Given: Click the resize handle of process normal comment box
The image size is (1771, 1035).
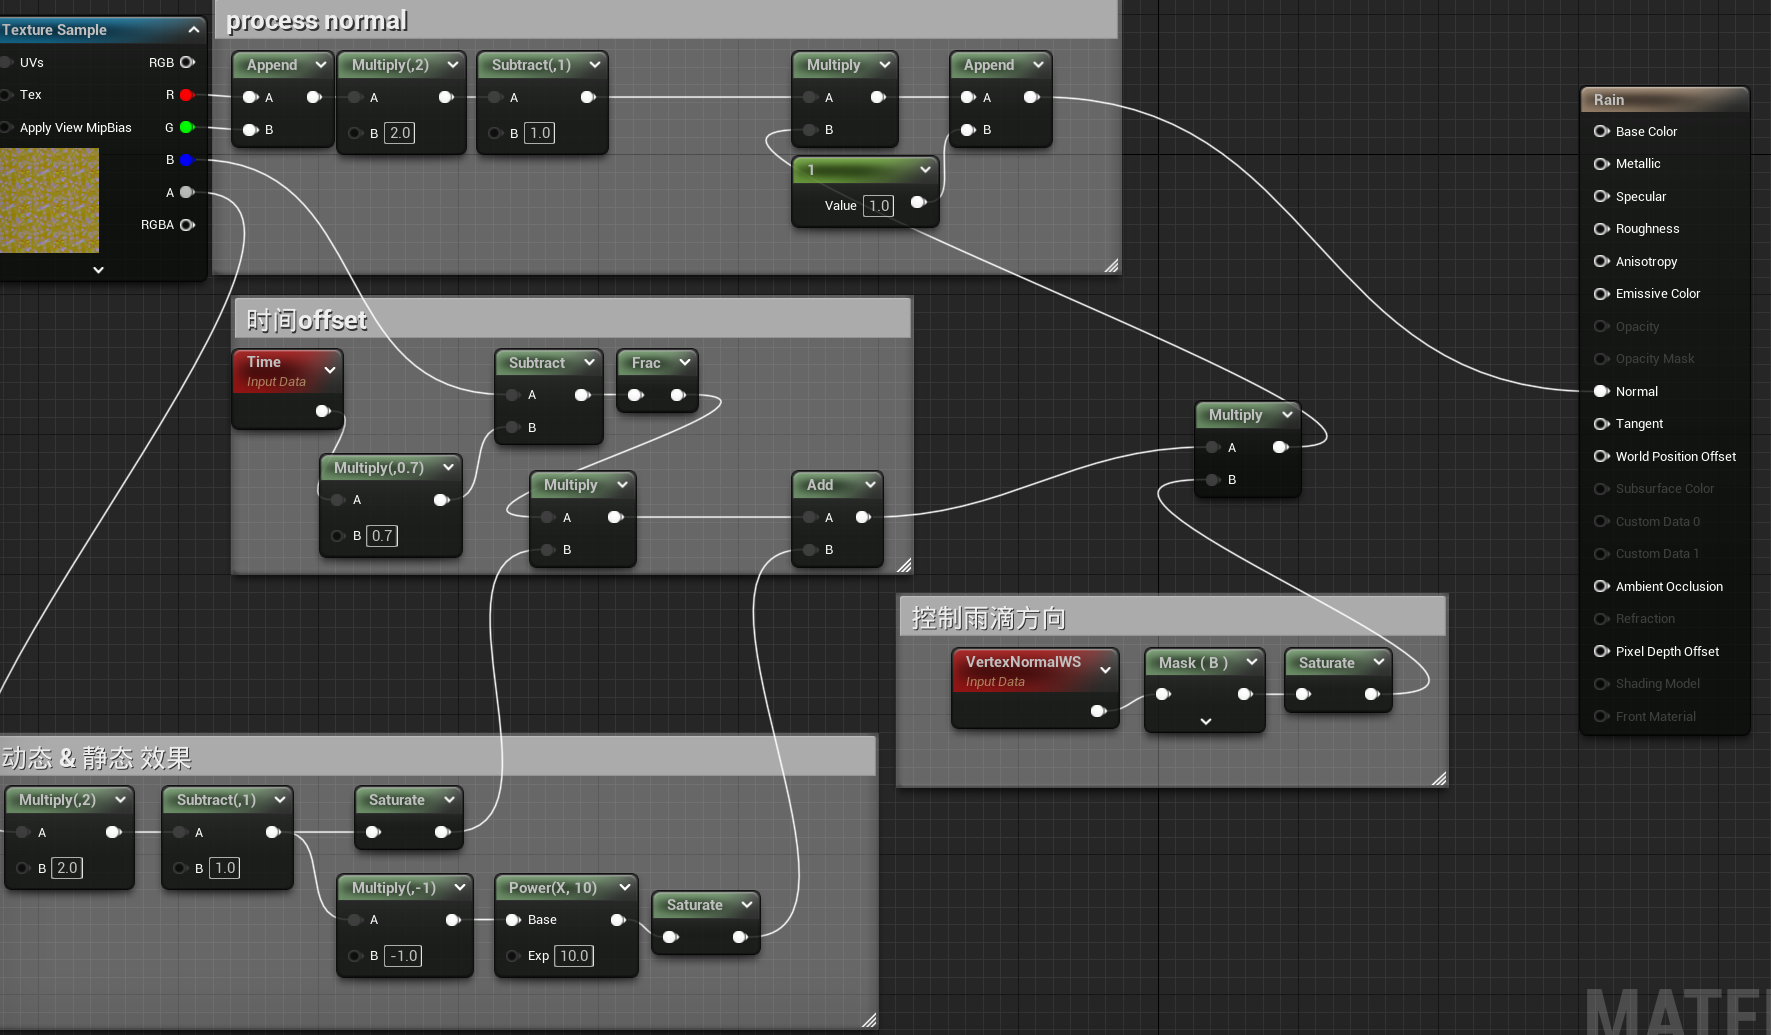Looking at the screenshot, I should click(x=1111, y=265).
